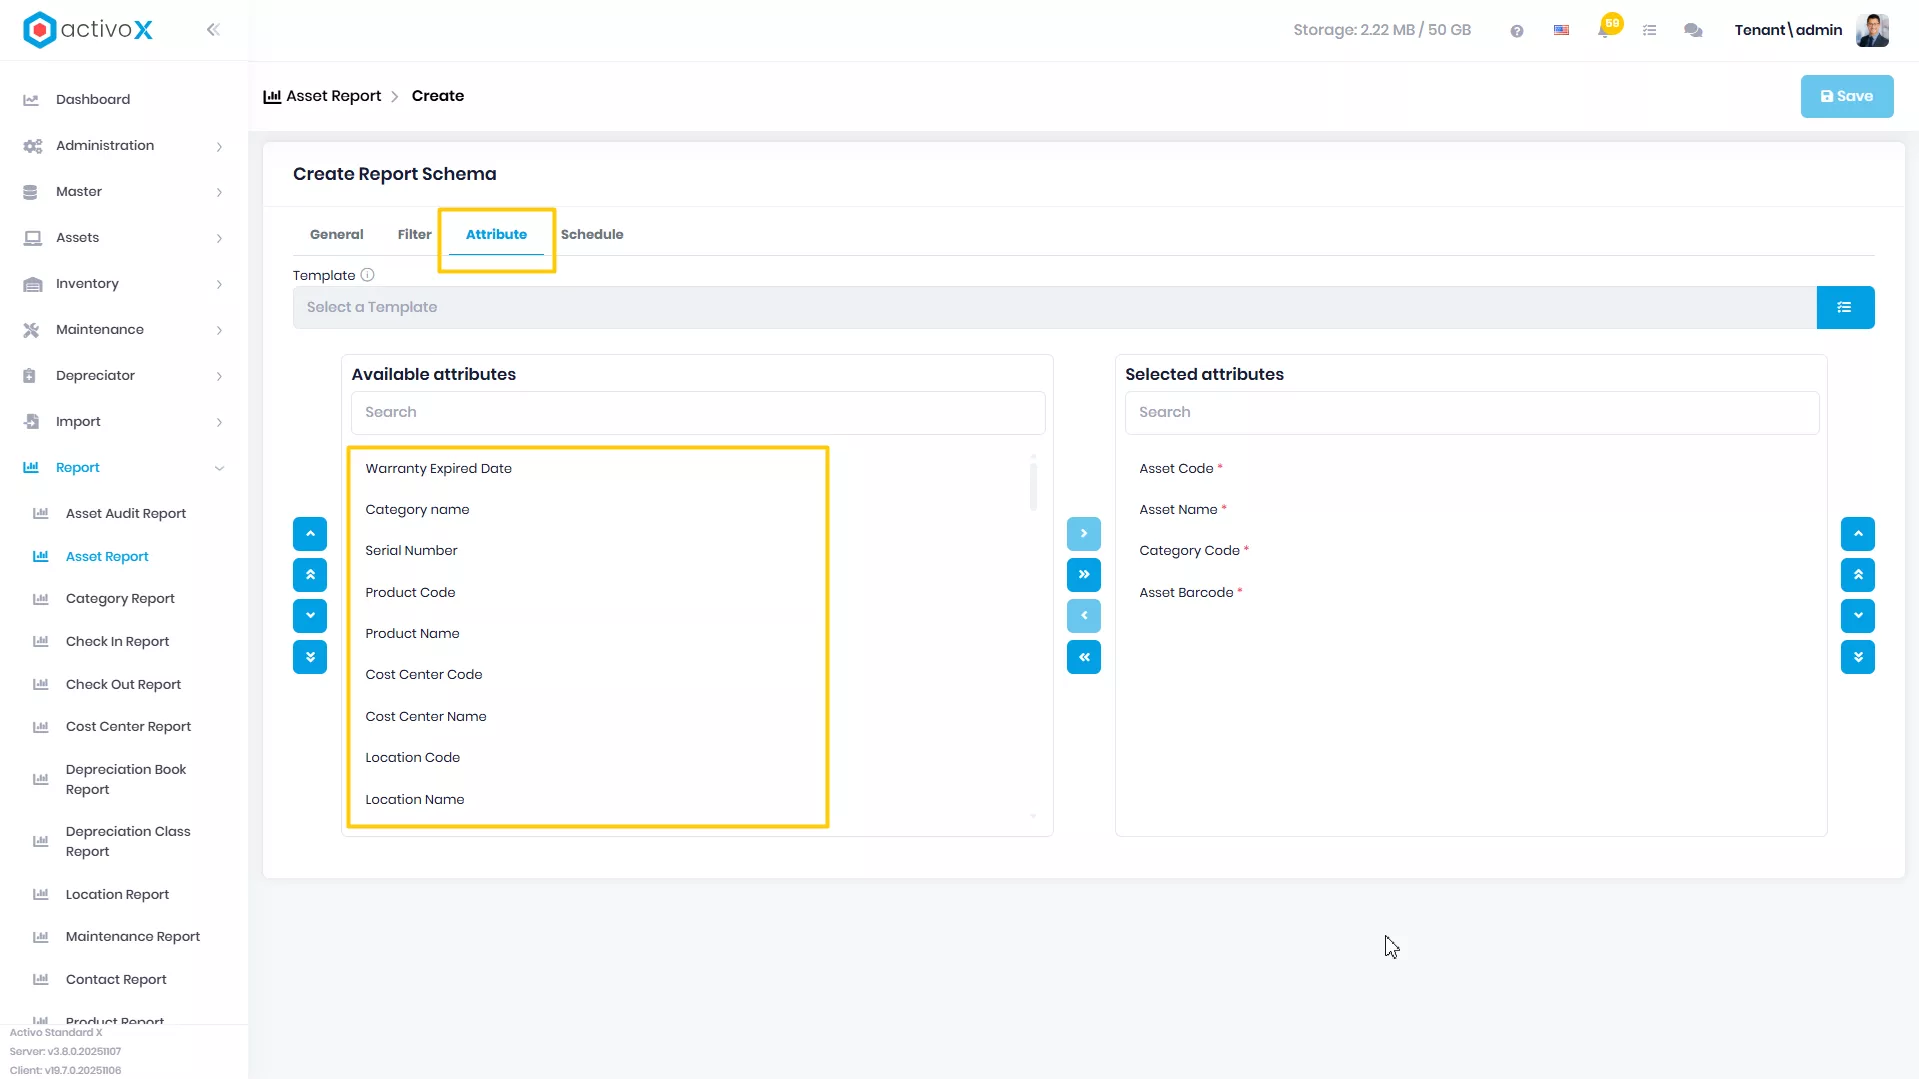The image size is (1919, 1079).
Task: Move available attribute up one
Action: tap(310, 534)
